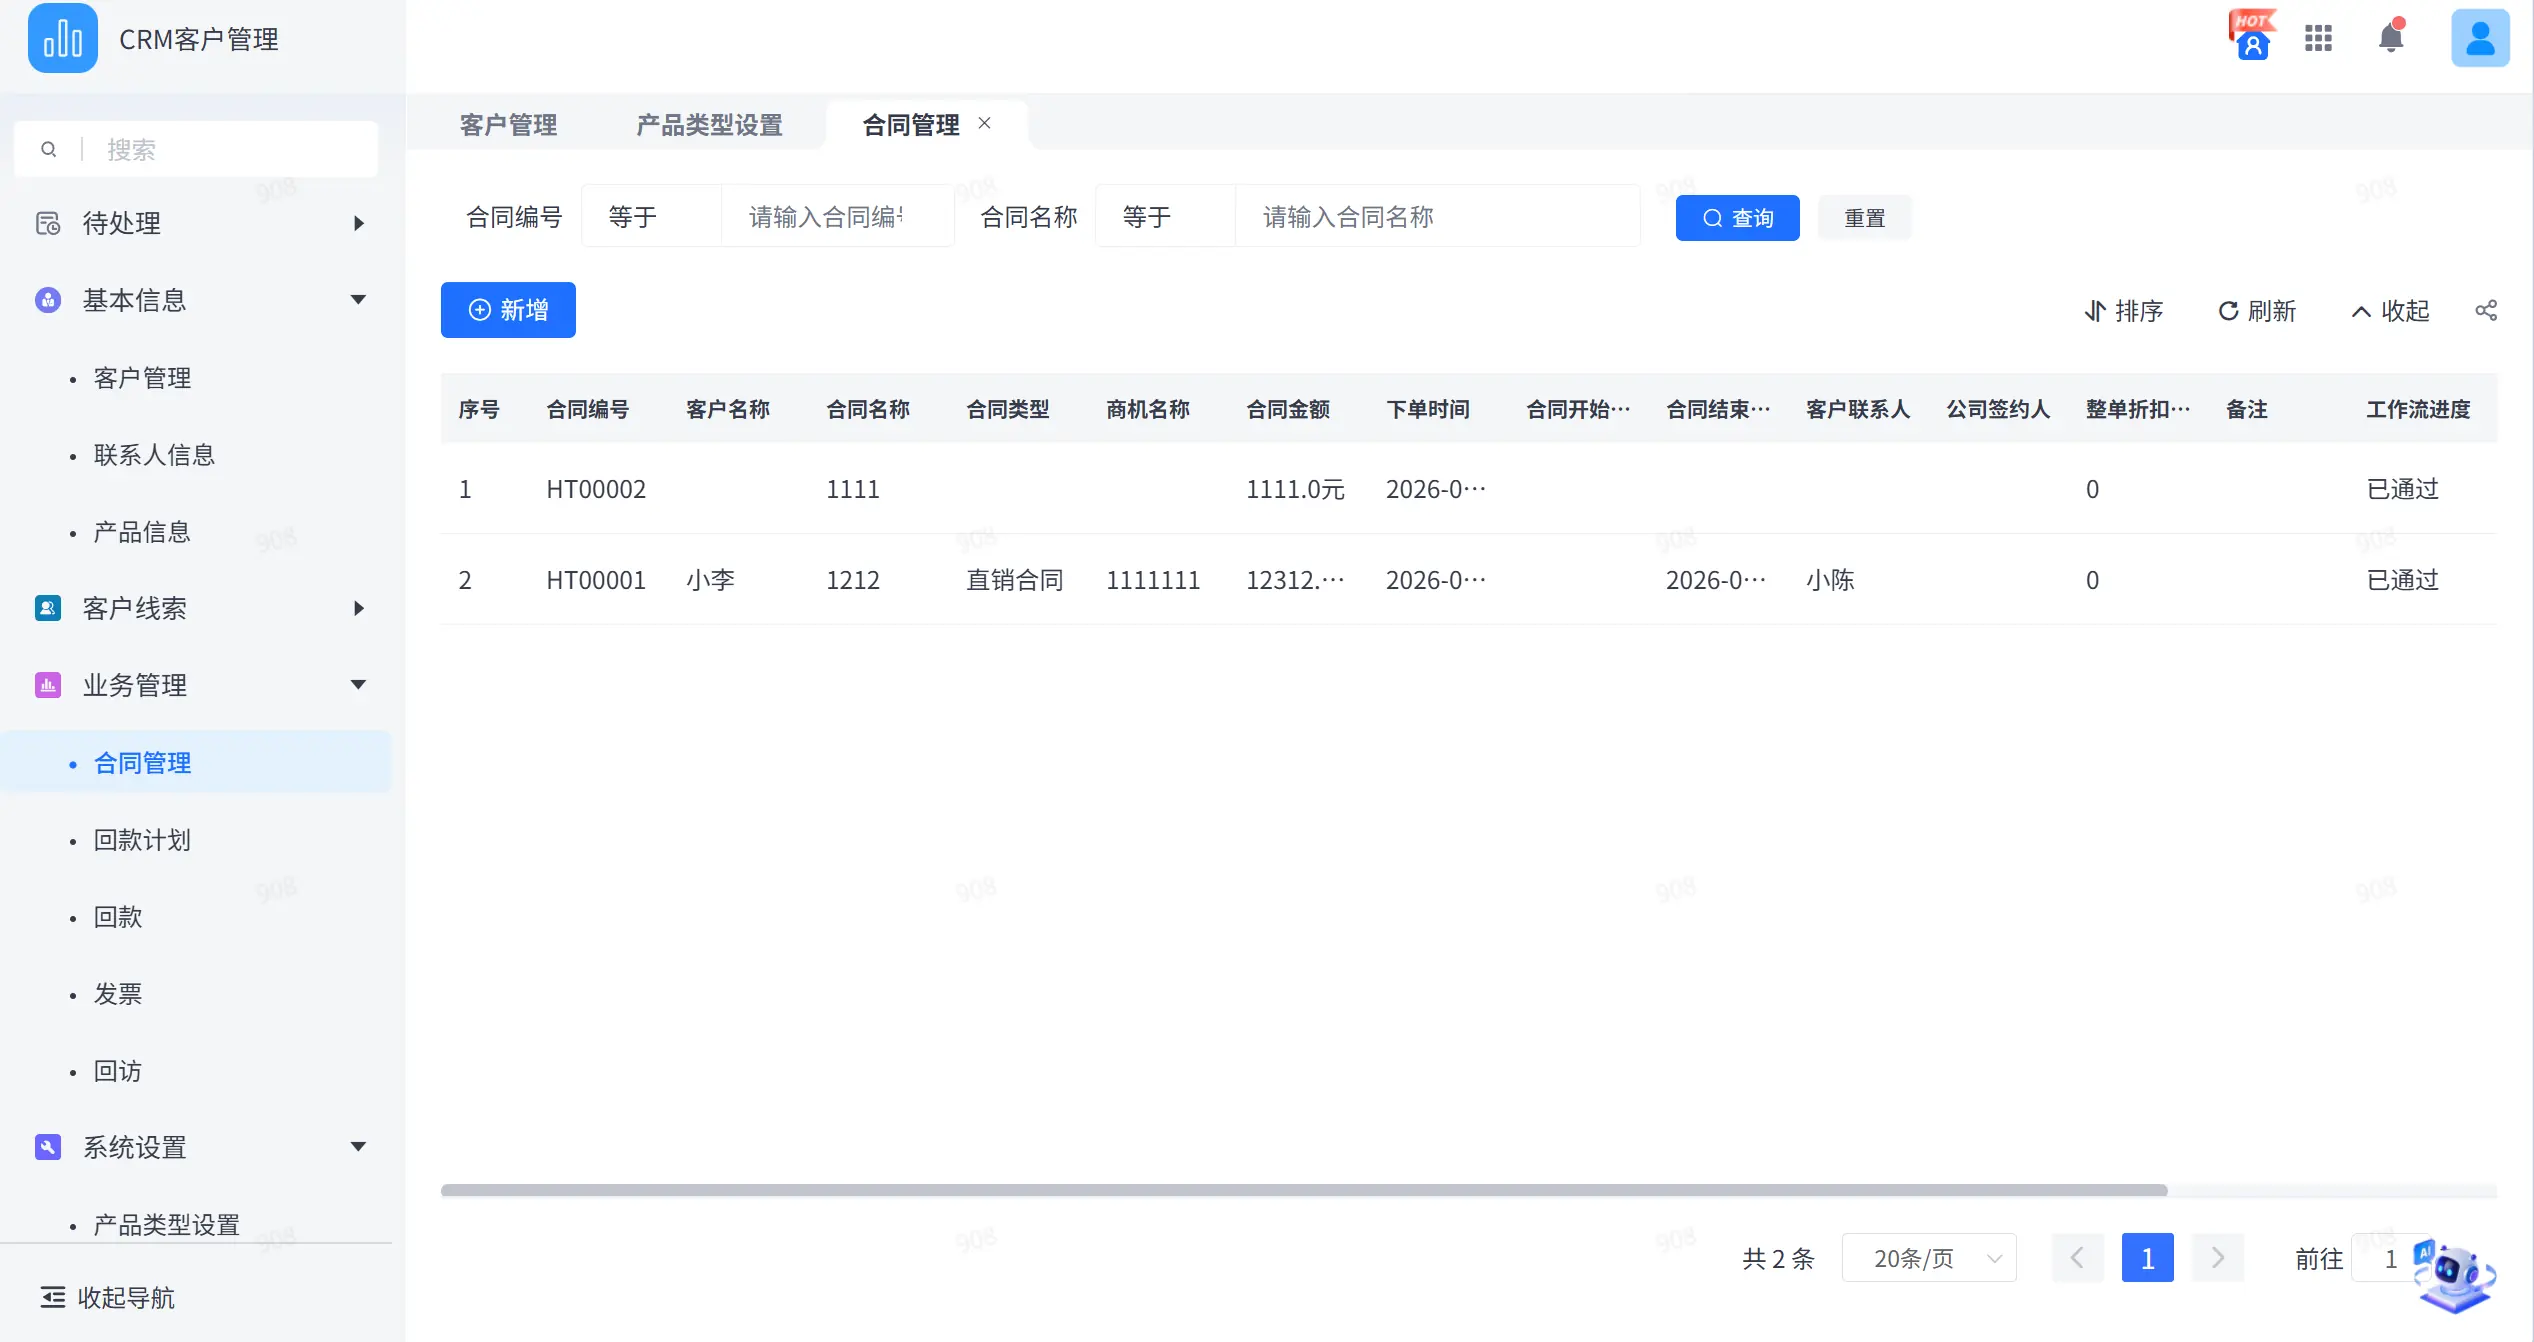Toggle sorting with 排序
2534x1342 pixels.
click(x=2123, y=311)
